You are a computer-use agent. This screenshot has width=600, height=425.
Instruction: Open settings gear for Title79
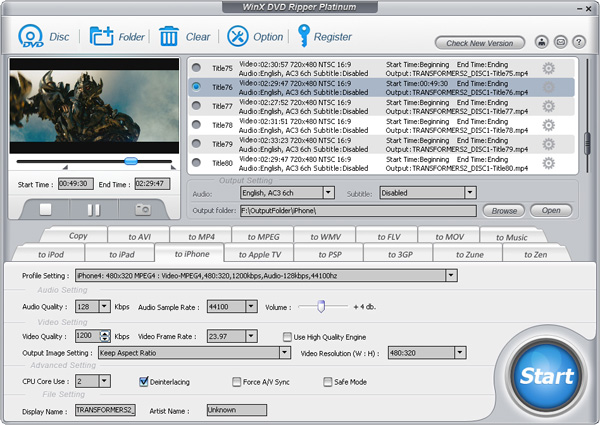pyautogui.click(x=549, y=144)
